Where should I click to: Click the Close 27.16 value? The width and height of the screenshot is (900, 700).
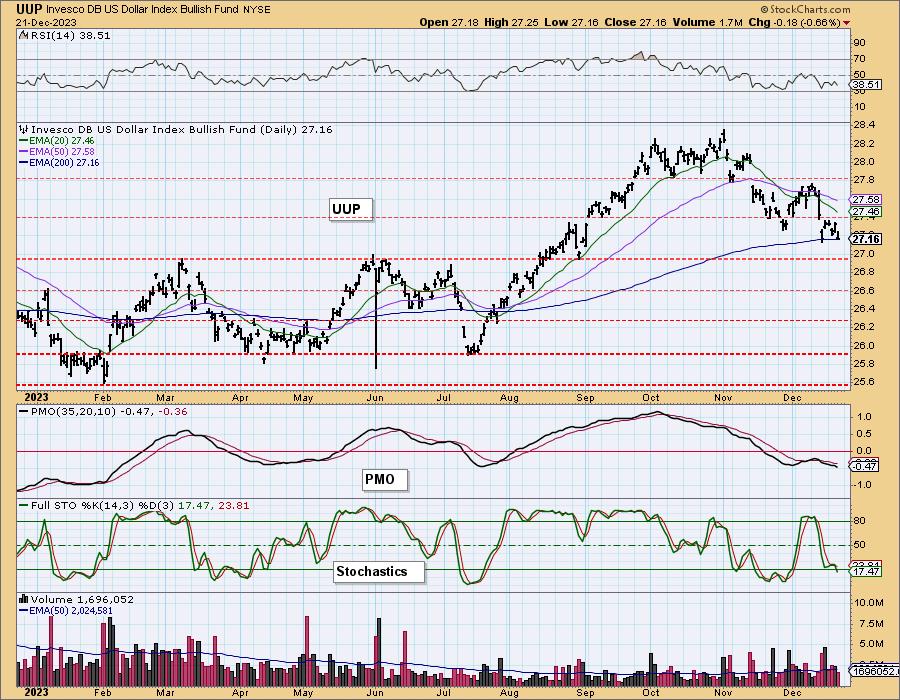(635, 22)
